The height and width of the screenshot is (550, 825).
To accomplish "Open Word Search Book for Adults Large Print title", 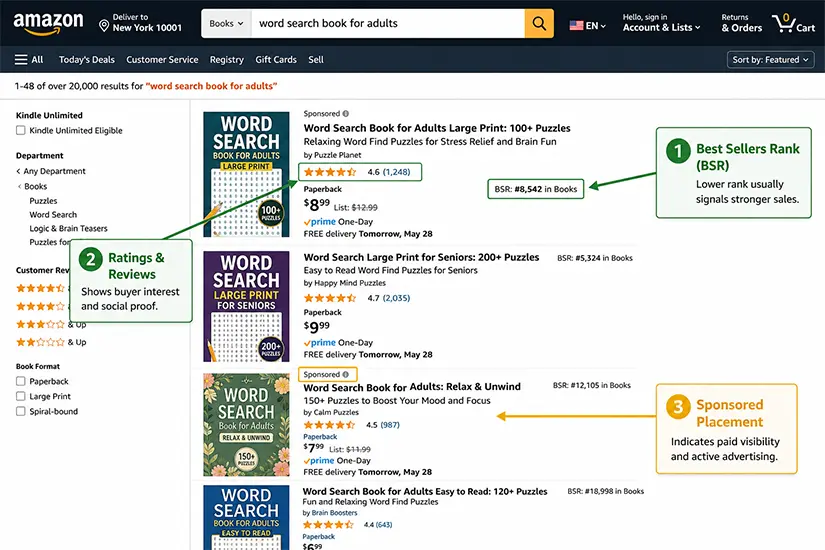I will tap(437, 128).
